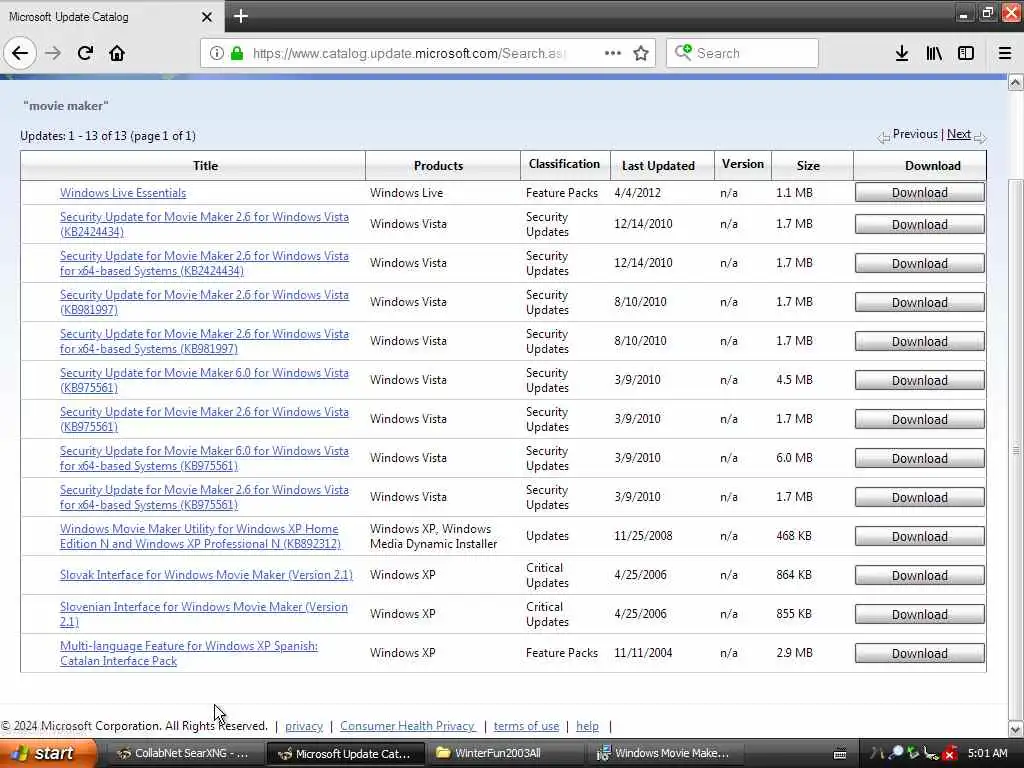1024x768 pixels.
Task: Open Slovak Interface for Movie Maker link
Action: [206, 575]
